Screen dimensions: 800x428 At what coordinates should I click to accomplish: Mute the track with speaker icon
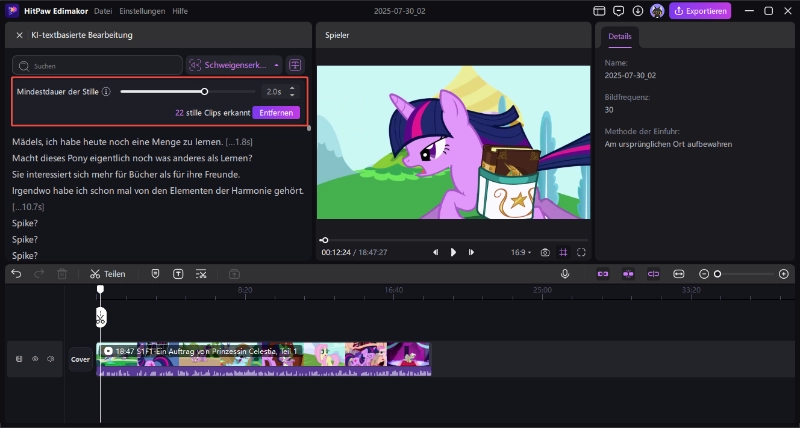point(50,359)
